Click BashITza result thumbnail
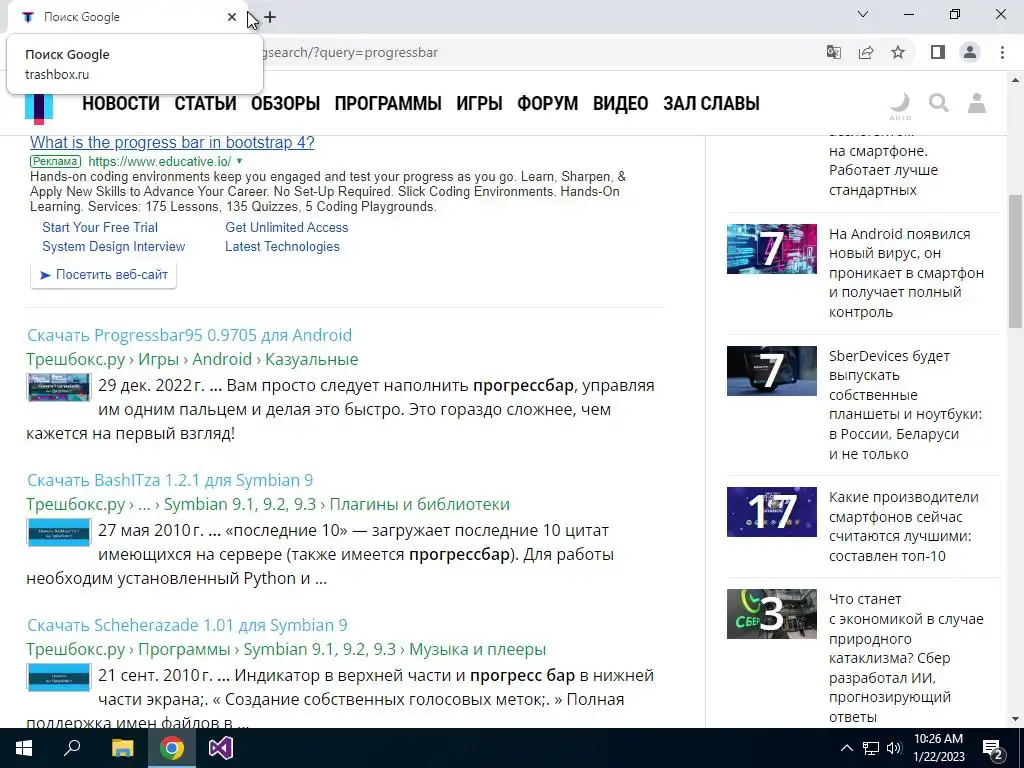1024x768 pixels. point(59,532)
